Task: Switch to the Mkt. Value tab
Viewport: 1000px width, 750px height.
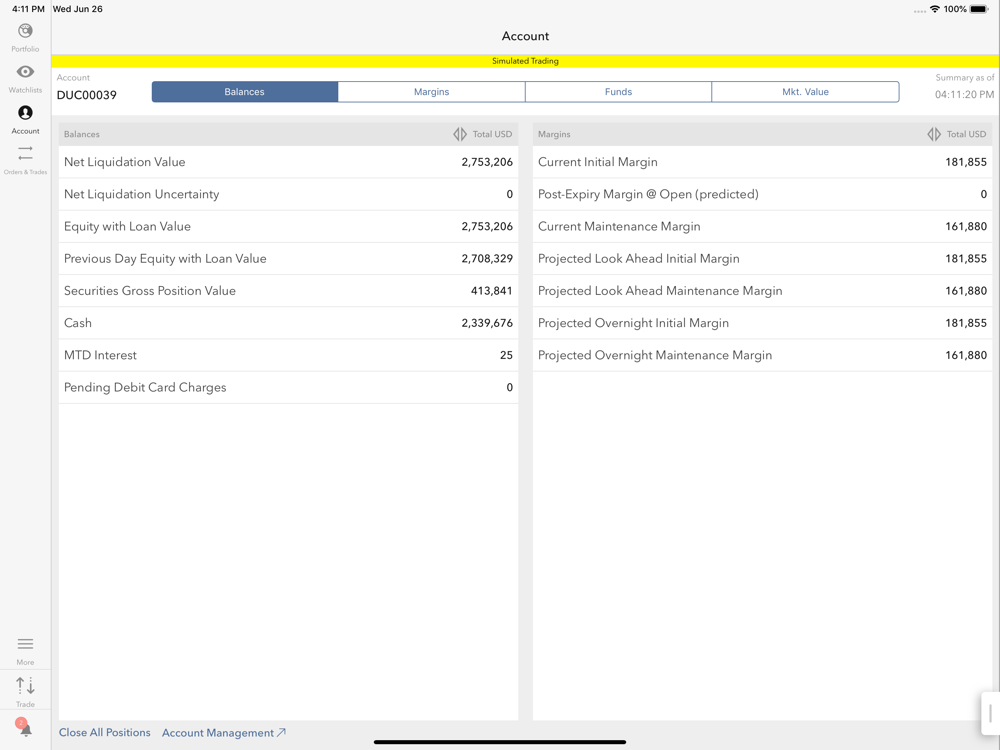Action: [x=805, y=92]
